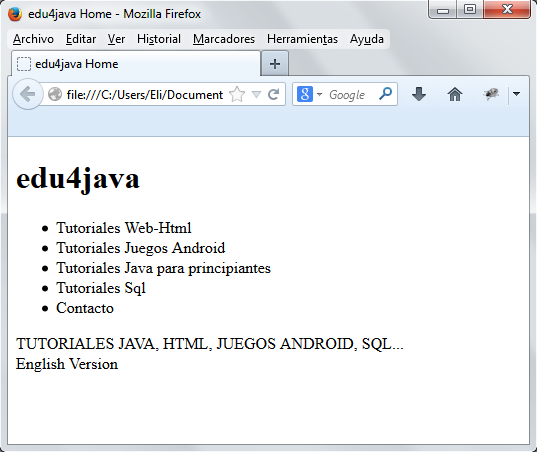The width and height of the screenshot is (537, 452).
Task: Go back using the back arrow button
Action: 28,94
